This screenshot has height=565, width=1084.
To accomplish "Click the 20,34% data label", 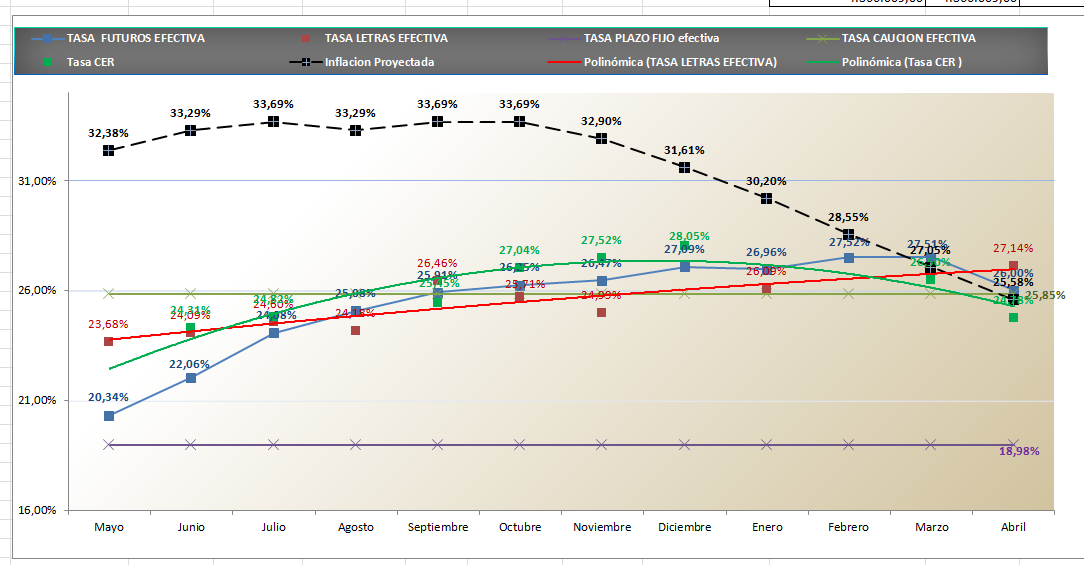I will (x=108, y=397).
